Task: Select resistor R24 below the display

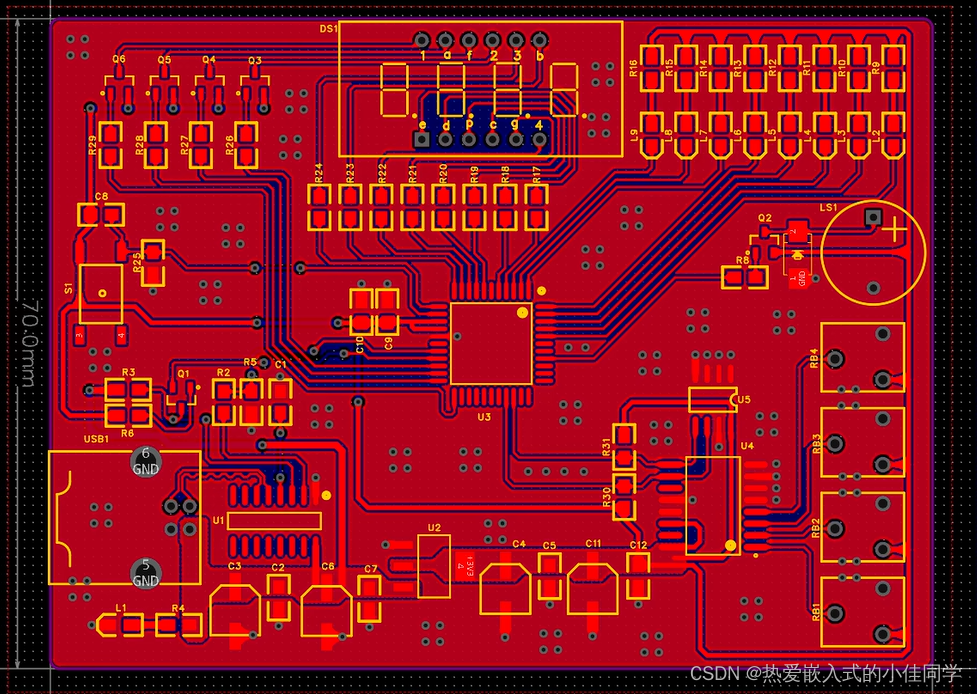Action: coord(319,207)
